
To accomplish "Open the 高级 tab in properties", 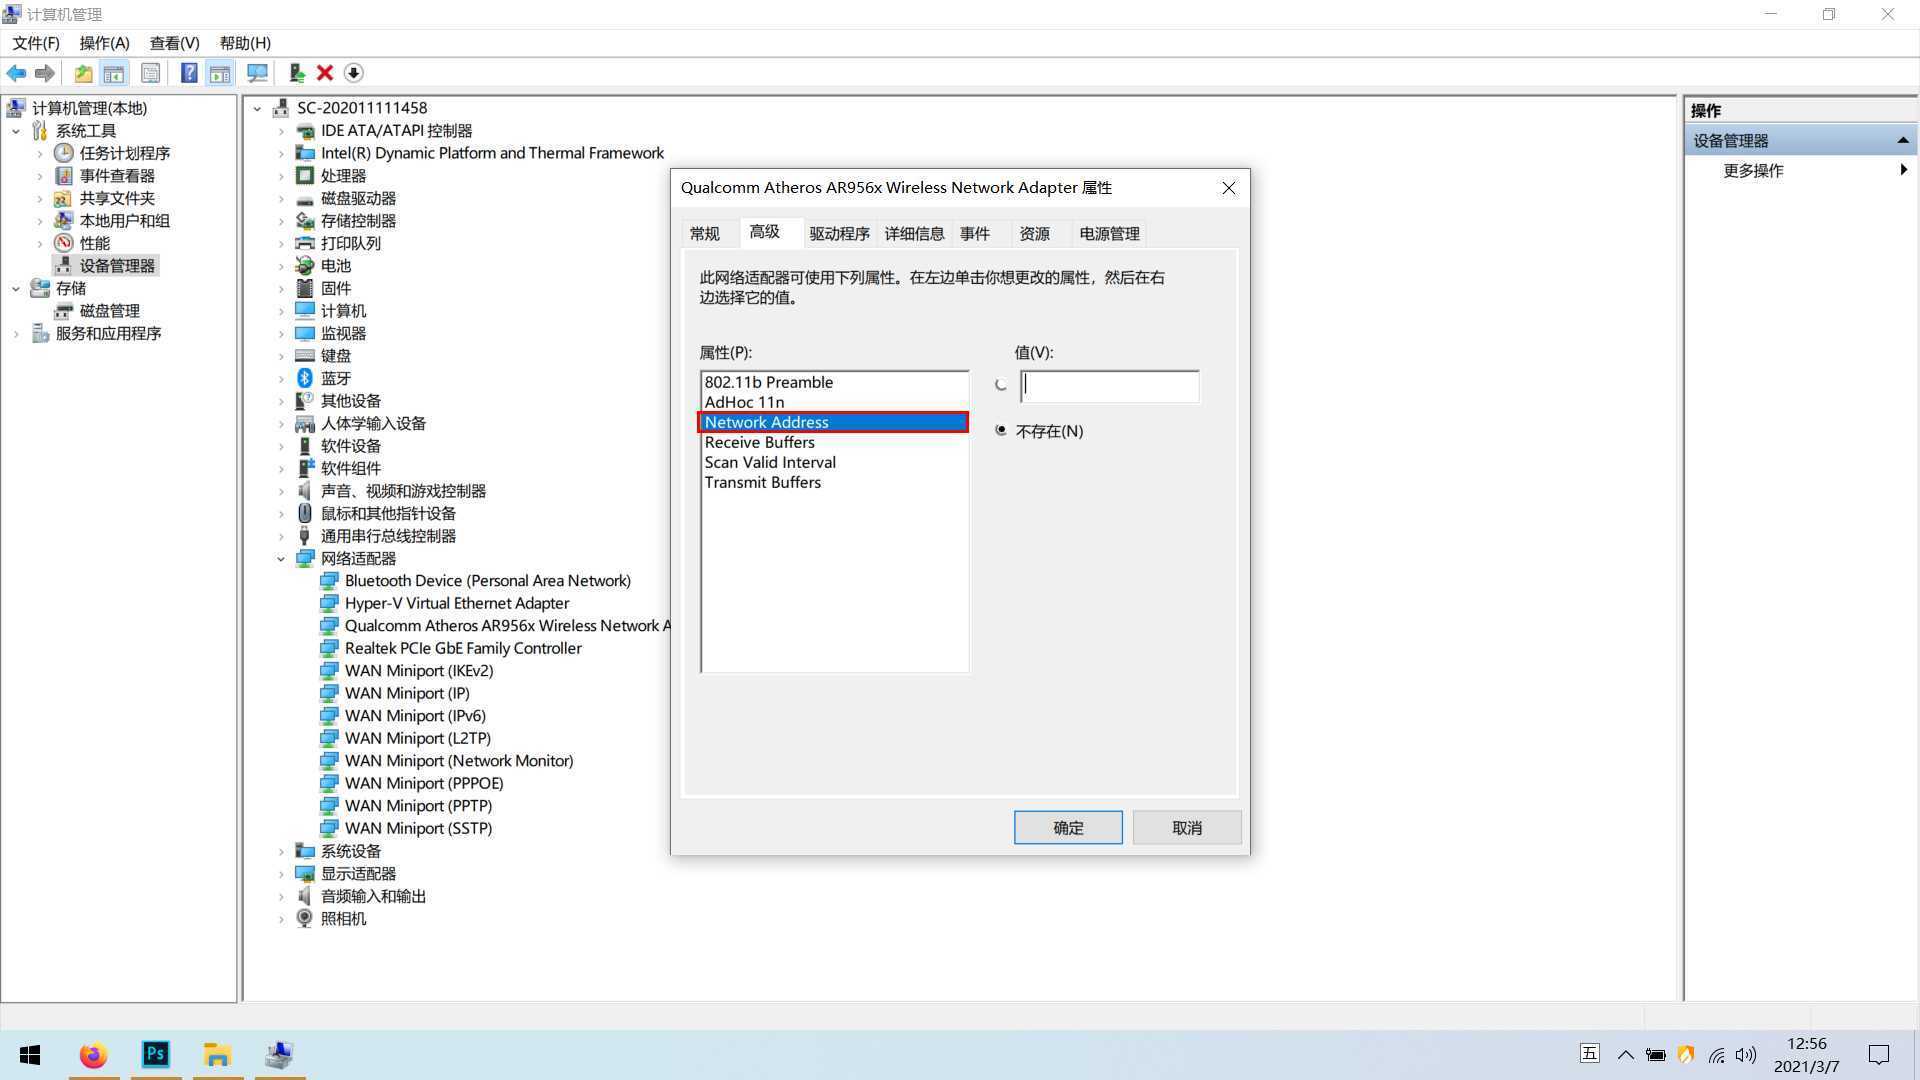I will 764,233.
